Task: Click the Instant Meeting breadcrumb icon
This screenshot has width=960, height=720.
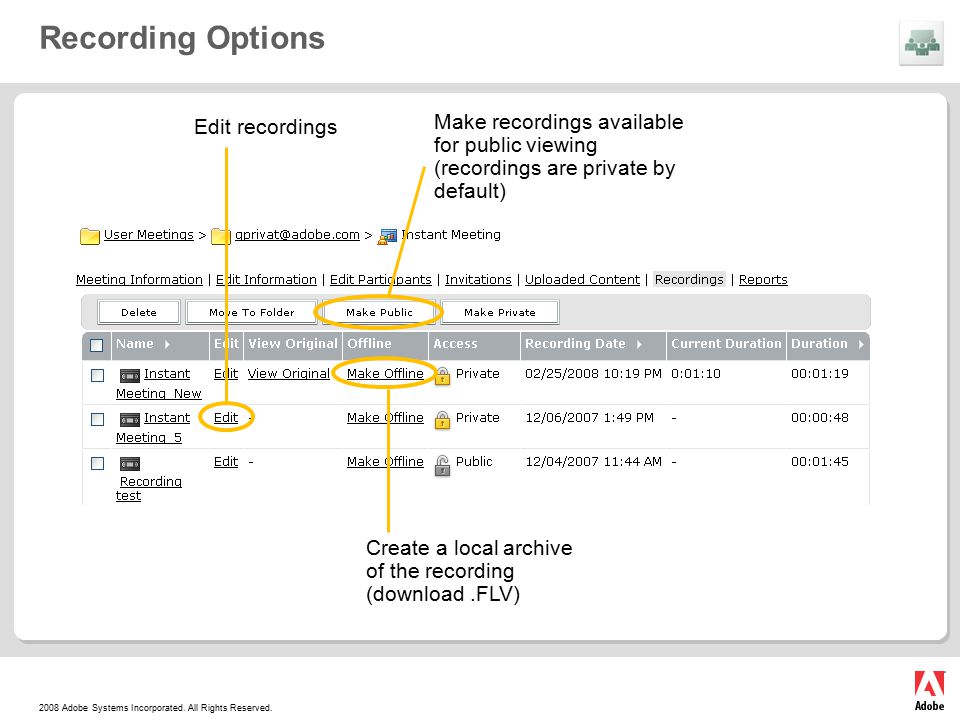Action: point(387,236)
